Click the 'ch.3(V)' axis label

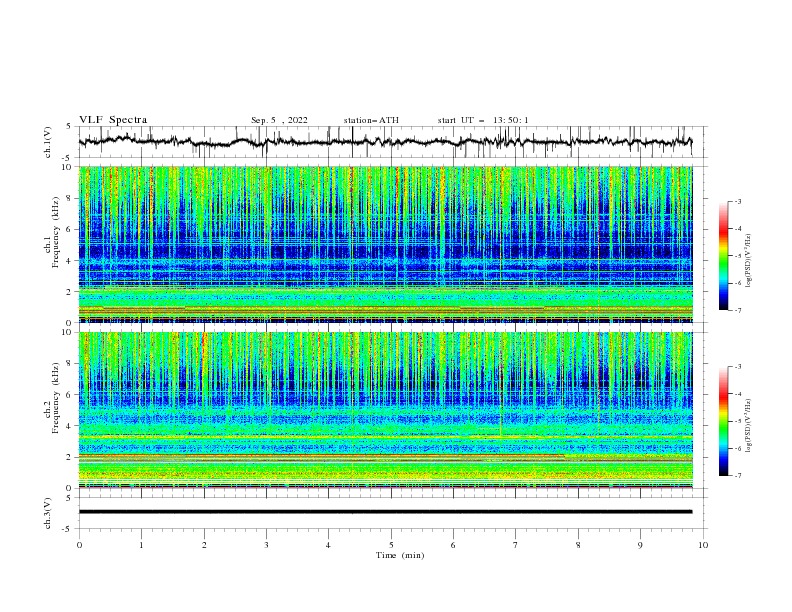point(48,513)
